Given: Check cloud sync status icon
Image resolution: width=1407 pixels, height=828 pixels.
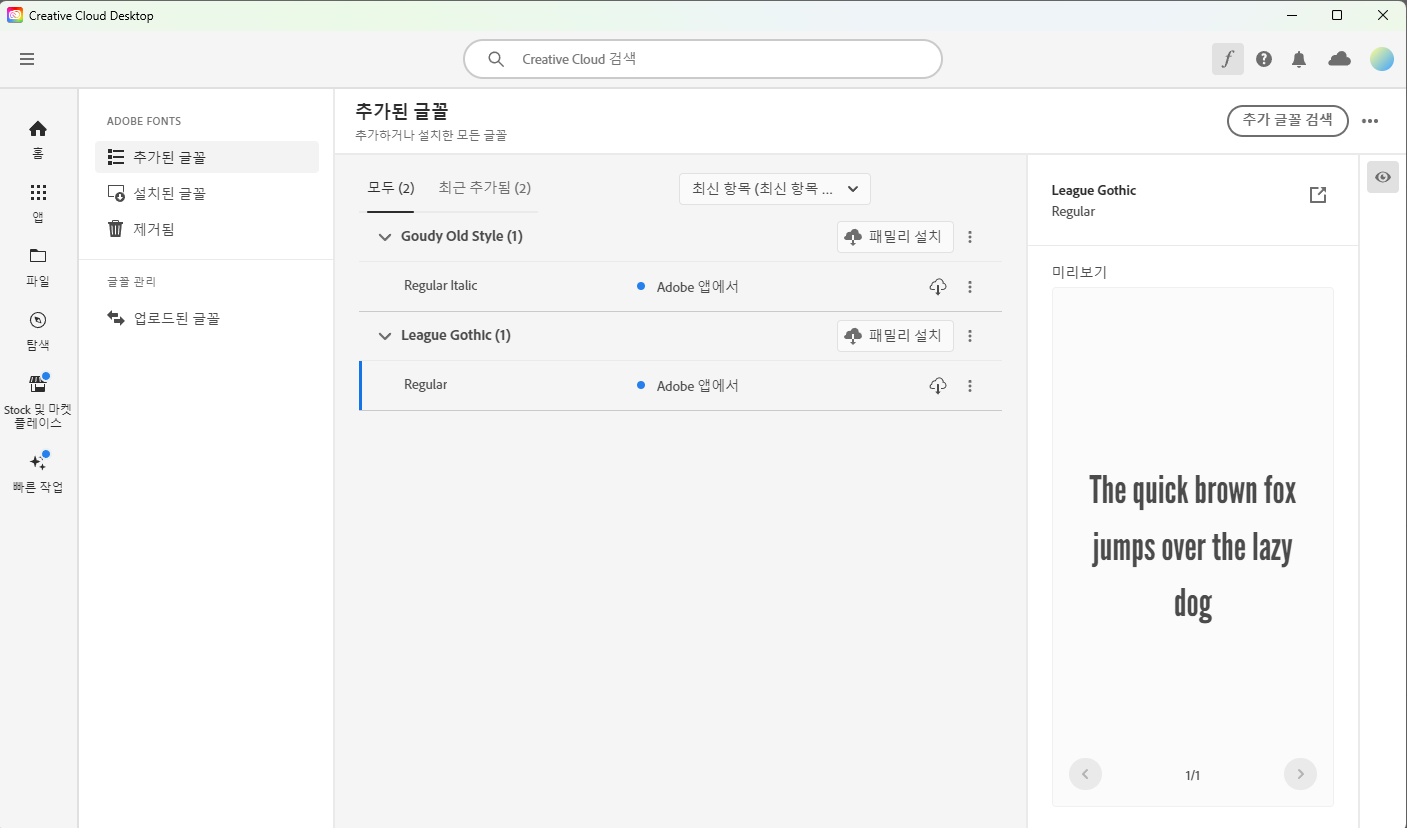Looking at the screenshot, I should point(1339,59).
